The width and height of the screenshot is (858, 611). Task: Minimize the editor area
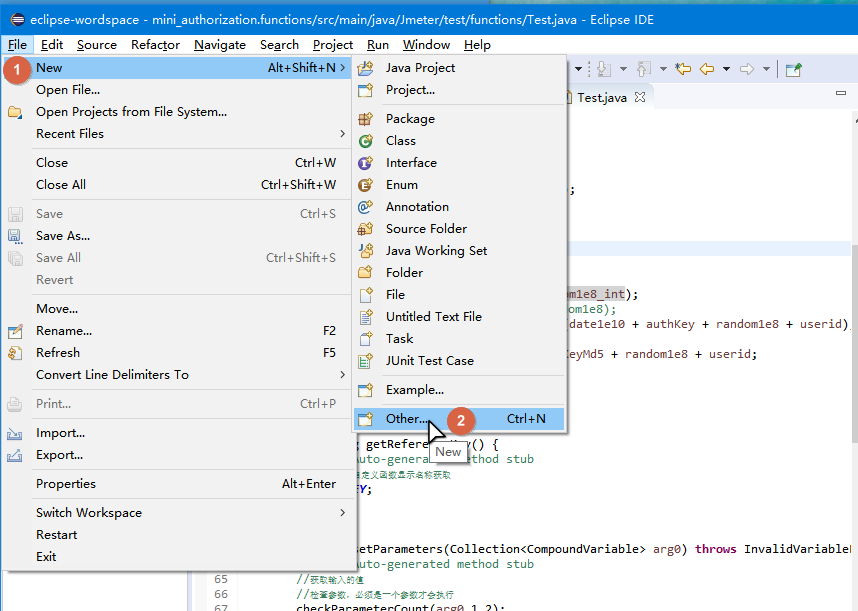841,93
